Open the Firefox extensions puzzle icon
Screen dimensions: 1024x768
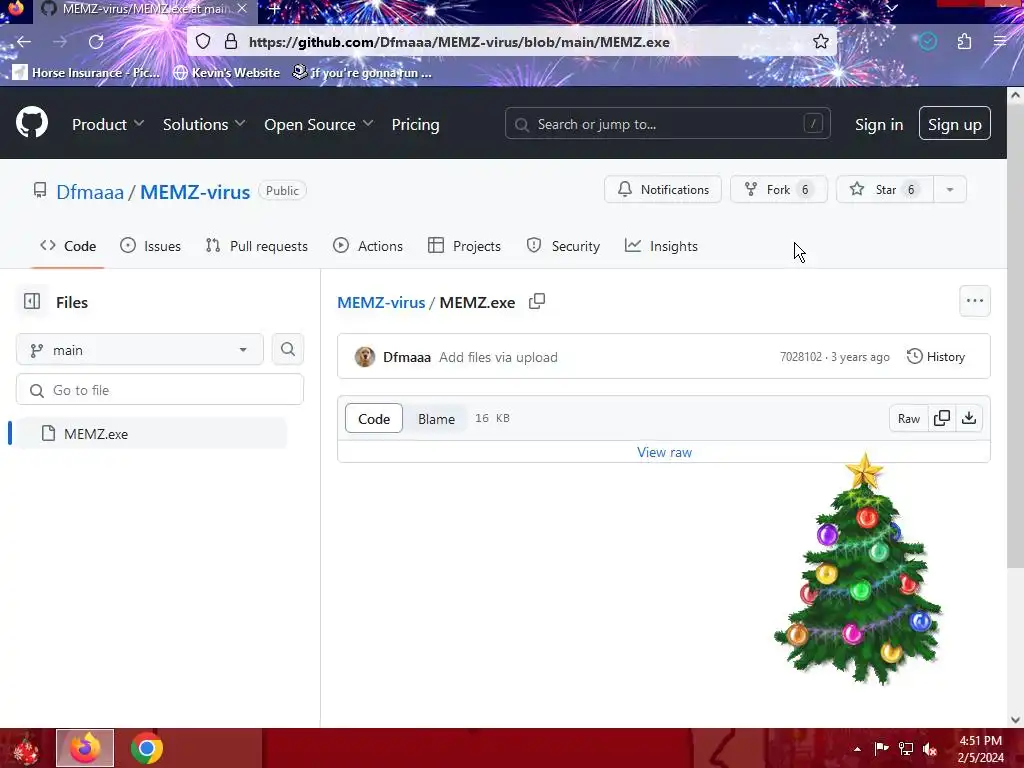click(965, 42)
